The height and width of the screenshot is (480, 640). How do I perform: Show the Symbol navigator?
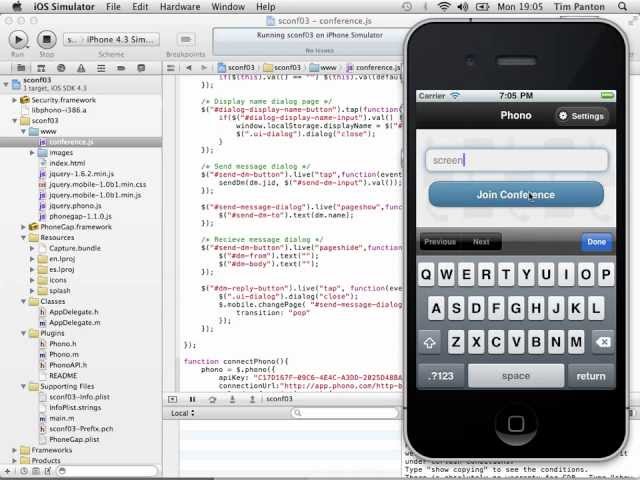pyautogui.click(x=41, y=68)
